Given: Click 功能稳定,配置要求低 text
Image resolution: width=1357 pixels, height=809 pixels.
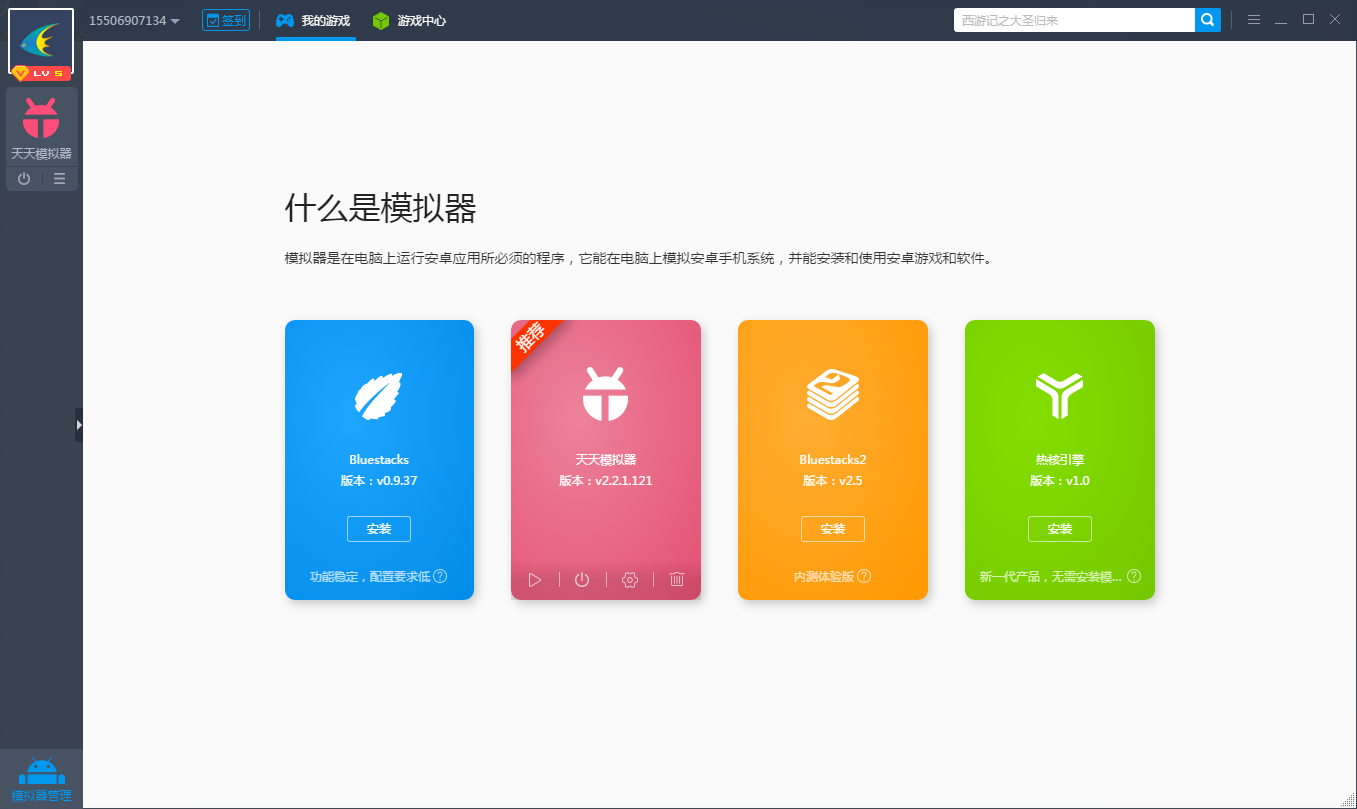Looking at the screenshot, I should coord(370,577).
